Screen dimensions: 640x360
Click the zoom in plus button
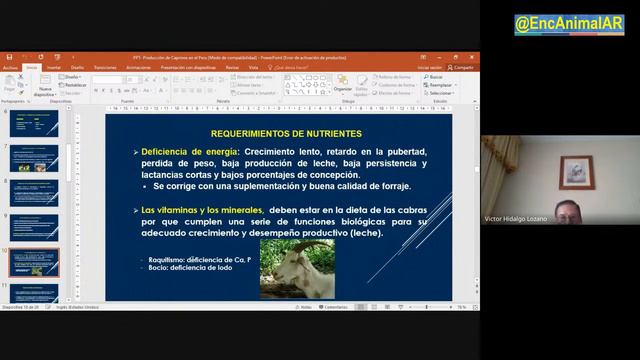coord(451,307)
